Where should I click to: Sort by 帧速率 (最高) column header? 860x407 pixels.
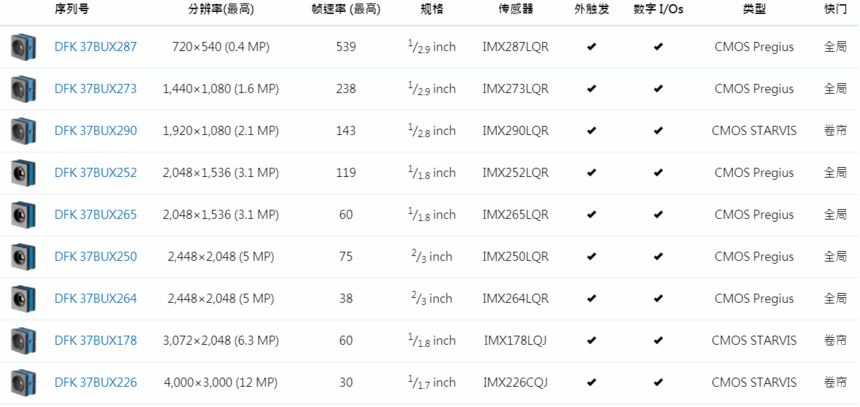[x=346, y=9]
